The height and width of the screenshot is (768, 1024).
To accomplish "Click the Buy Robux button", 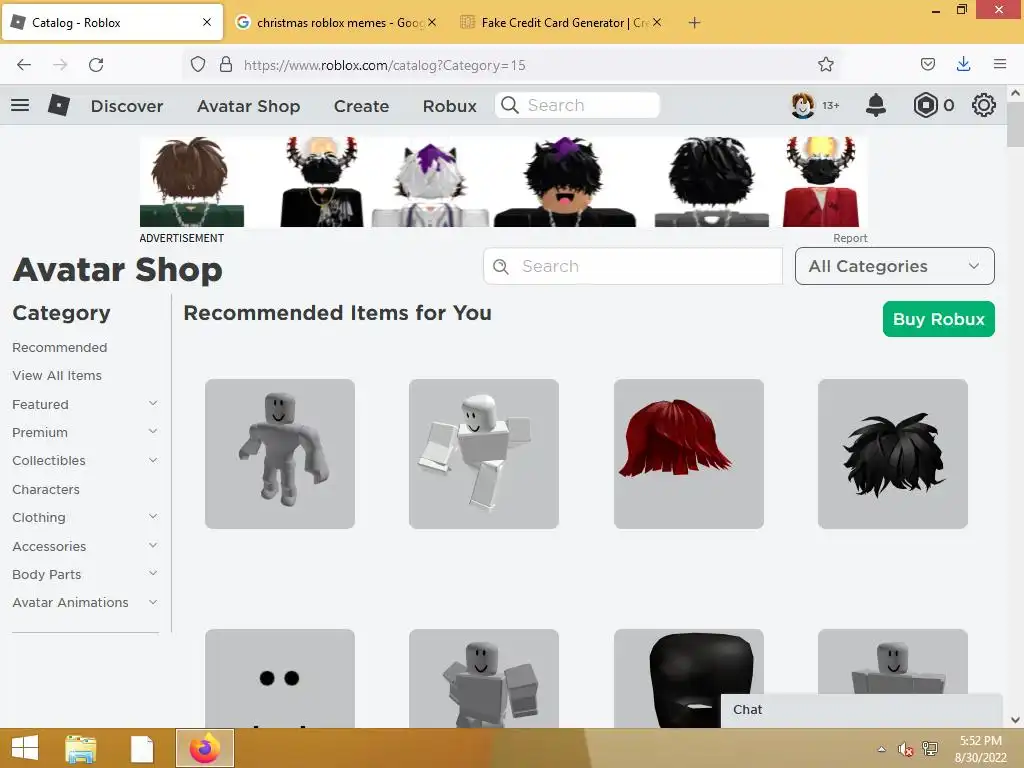I will tap(938, 319).
